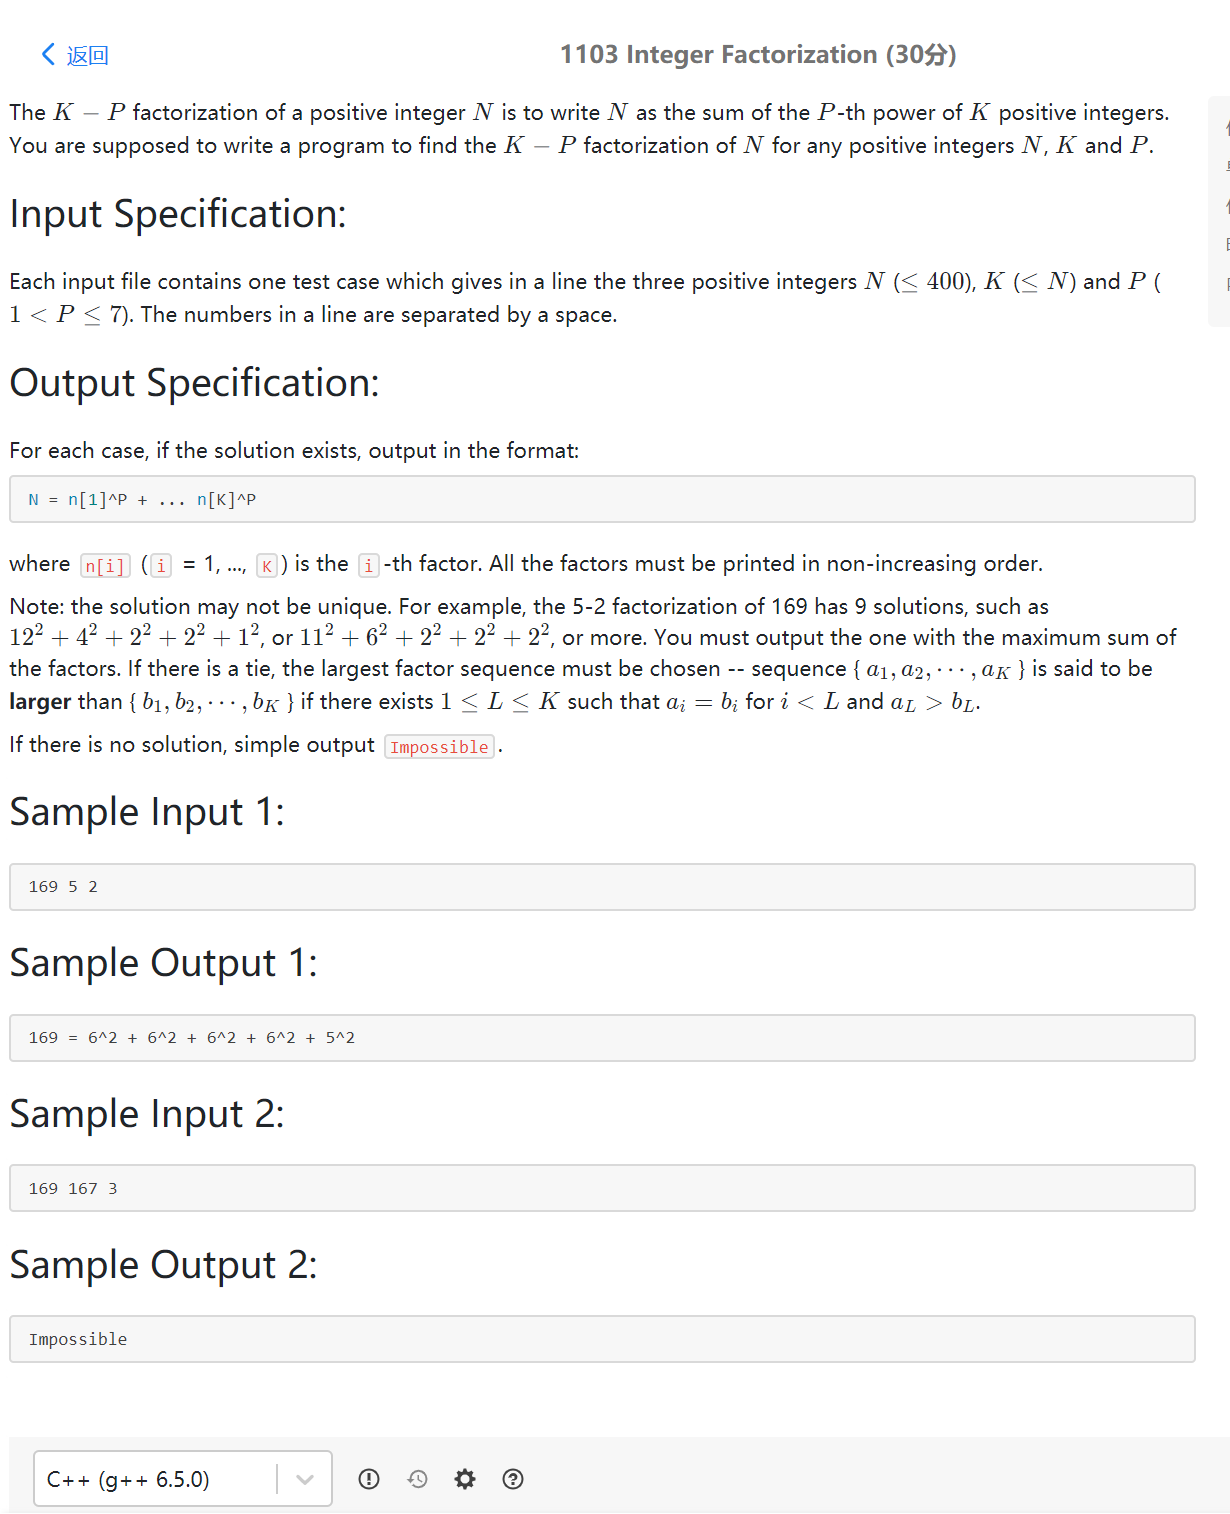
Task: Open submission history clock icon
Action: pyautogui.click(x=417, y=1479)
